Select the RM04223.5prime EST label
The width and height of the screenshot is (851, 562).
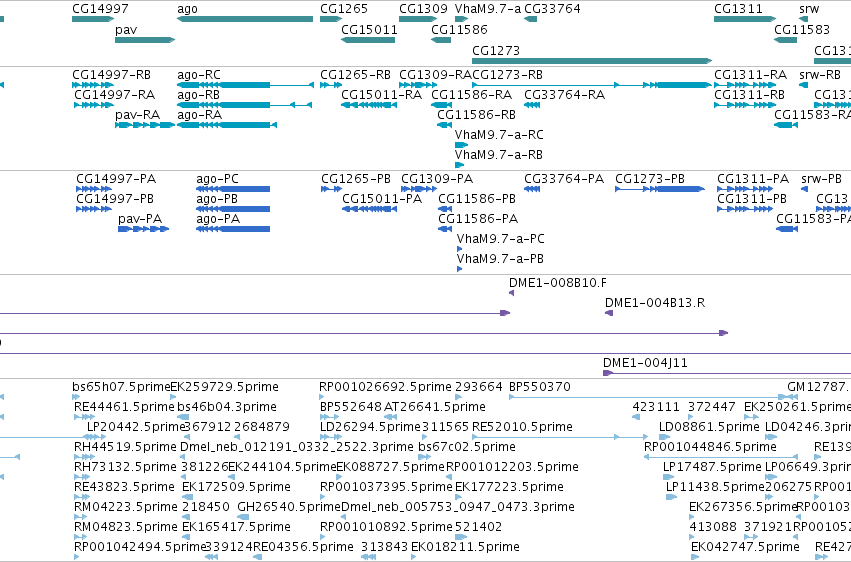click(x=125, y=507)
